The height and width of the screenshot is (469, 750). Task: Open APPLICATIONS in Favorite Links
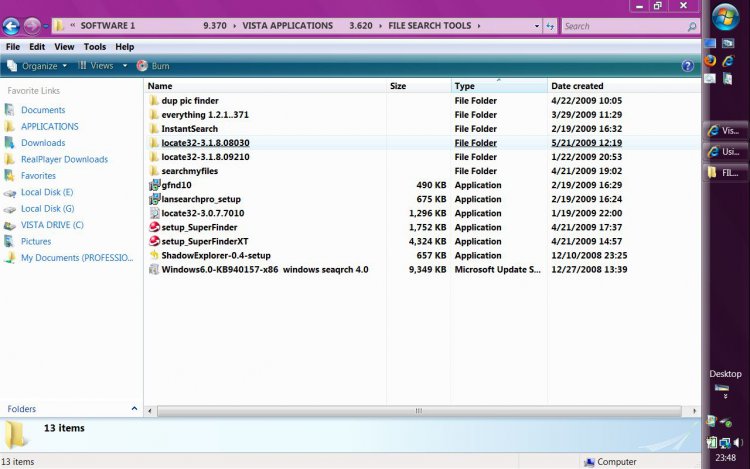click(x=49, y=127)
